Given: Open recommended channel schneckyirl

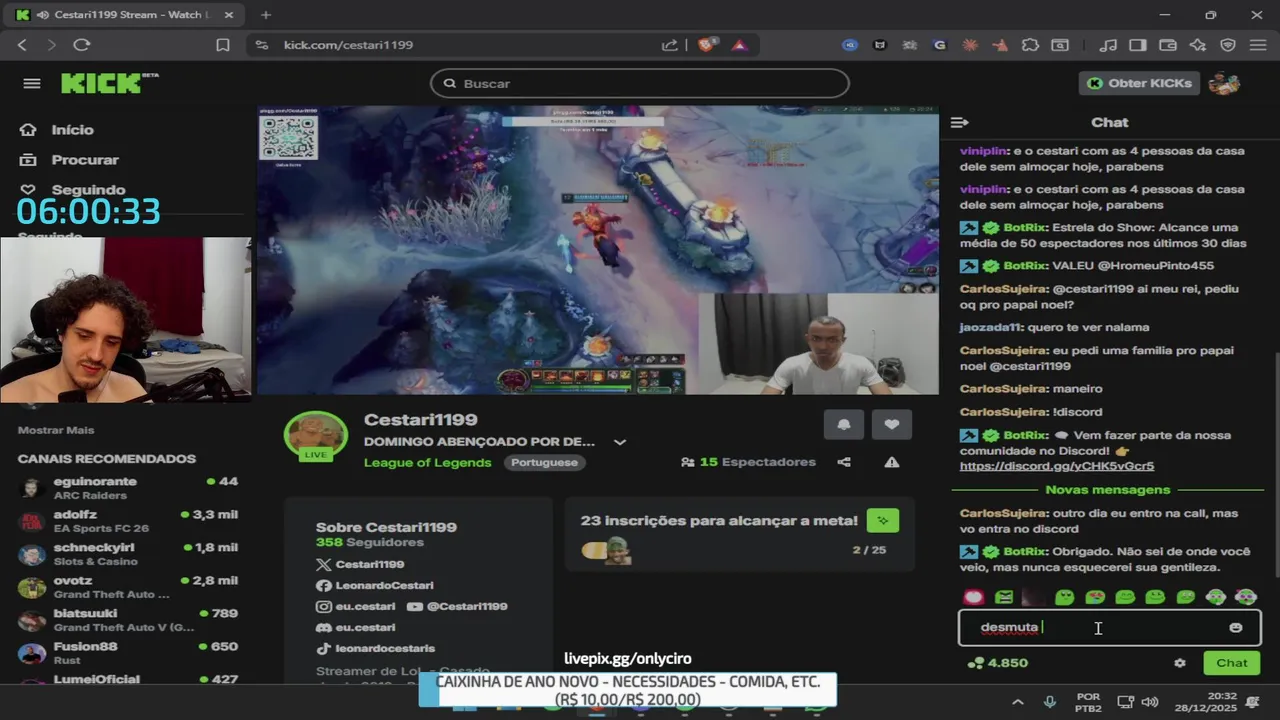Looking at the screenshot, I should pos(128,554).
